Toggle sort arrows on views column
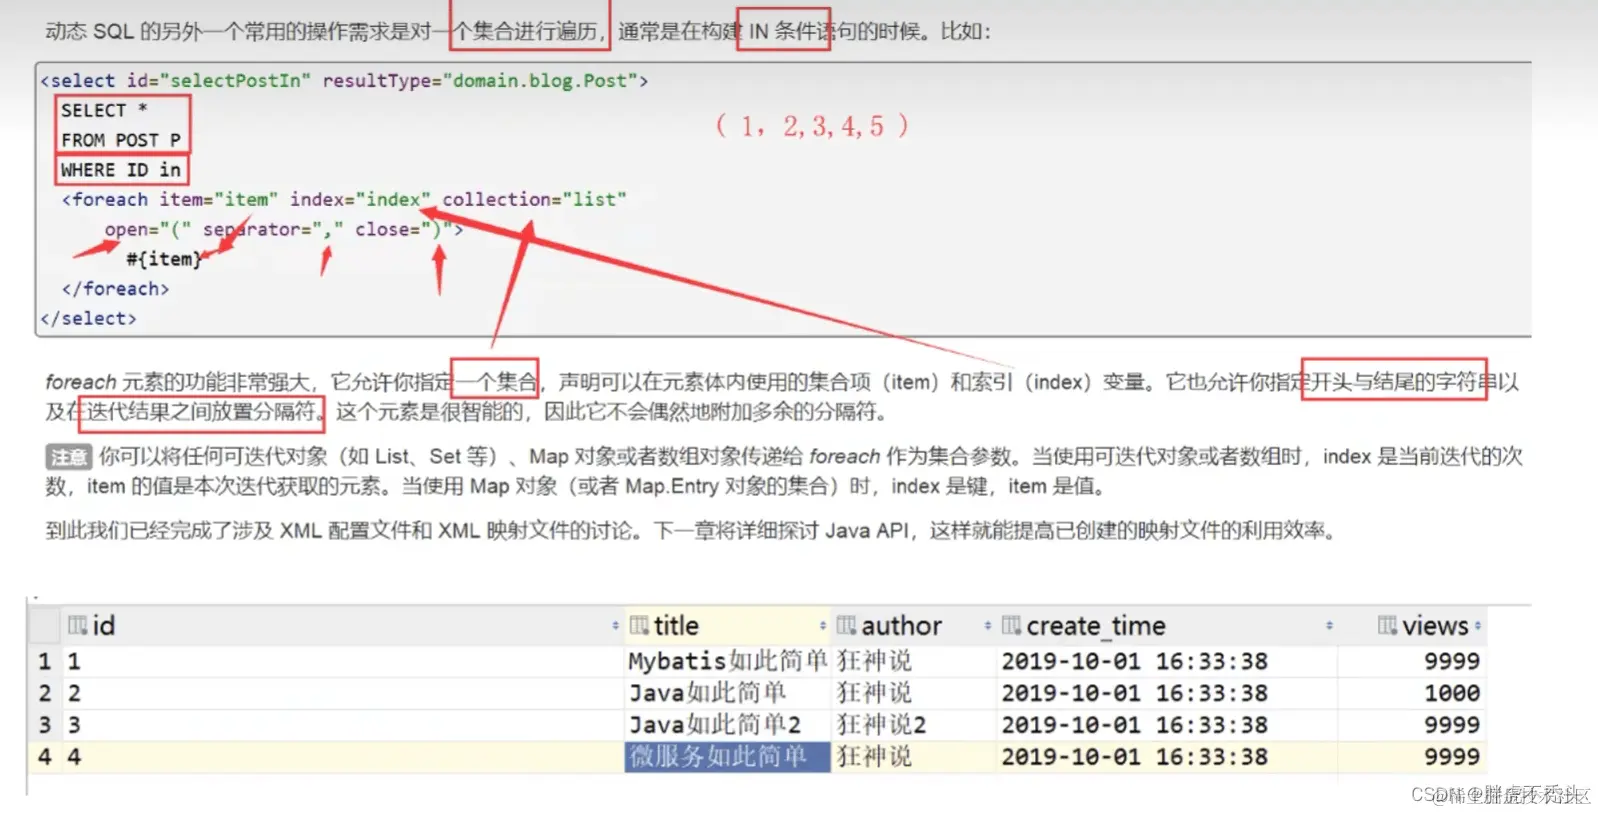Screen dimensions: 1598x813 (1477, 626)
